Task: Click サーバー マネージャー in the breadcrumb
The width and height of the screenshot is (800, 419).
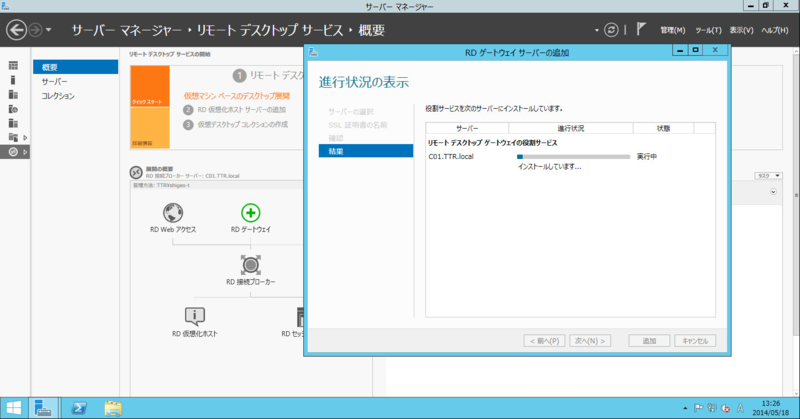Action: [127, 30]
